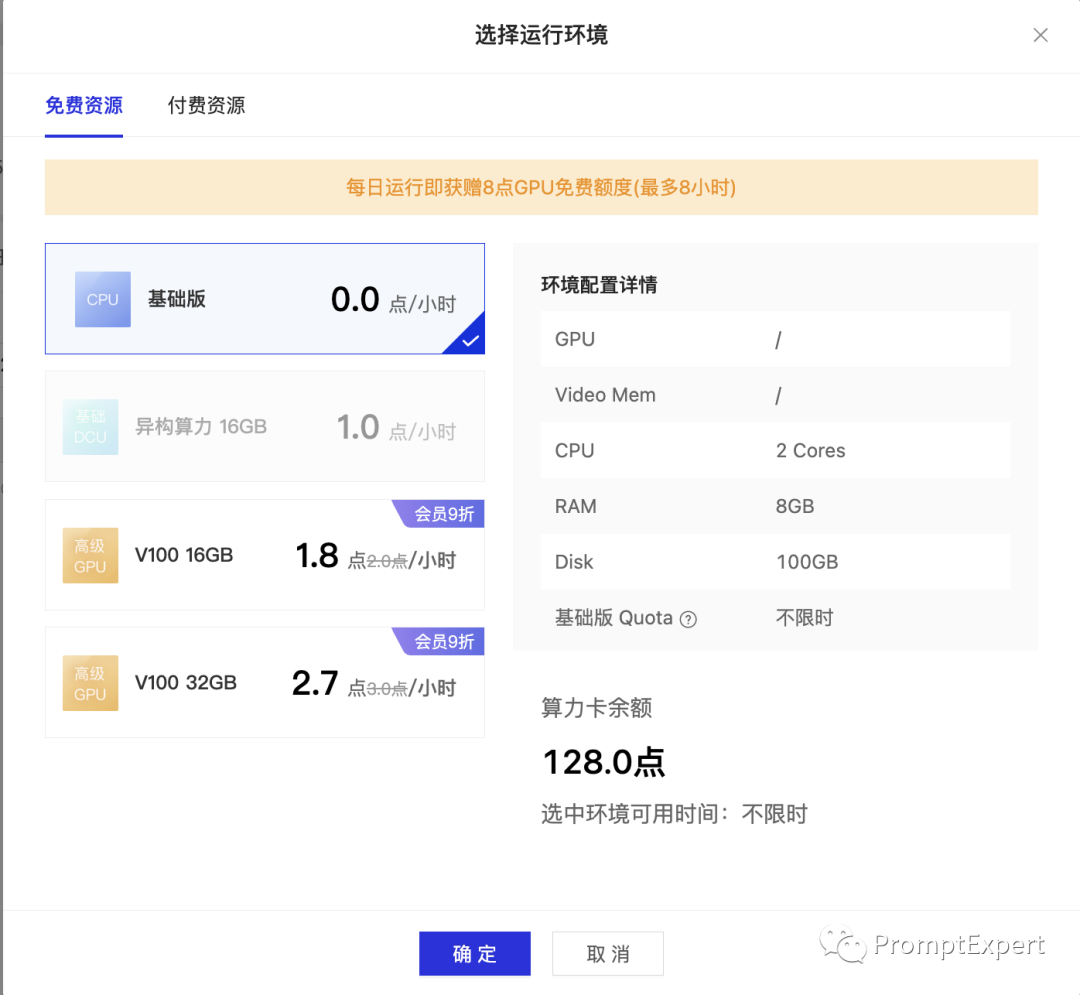The image size is (1080, 995).
Task: Switch to the 付费资源 tab
Action: coord(206,105)
